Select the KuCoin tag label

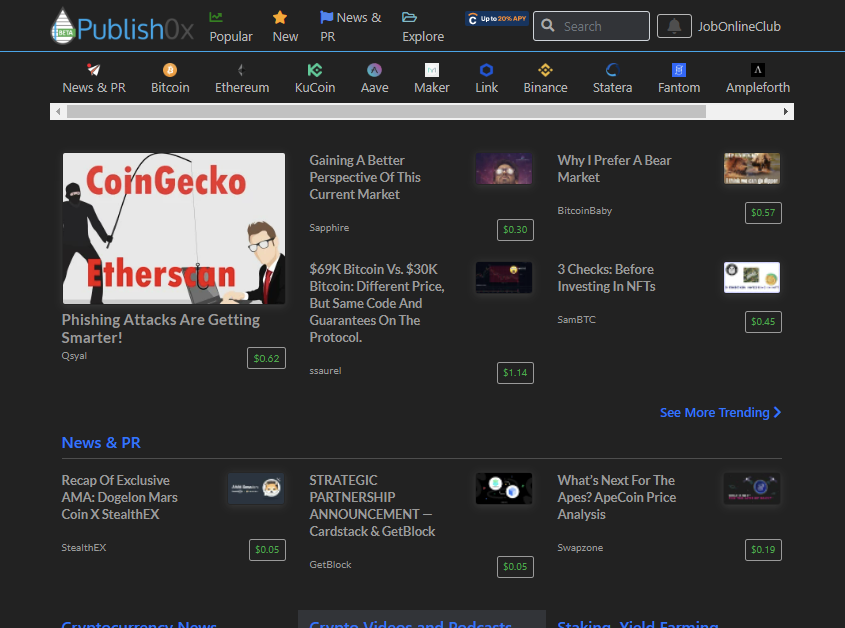pyautogui.click(x=315, y=87)
